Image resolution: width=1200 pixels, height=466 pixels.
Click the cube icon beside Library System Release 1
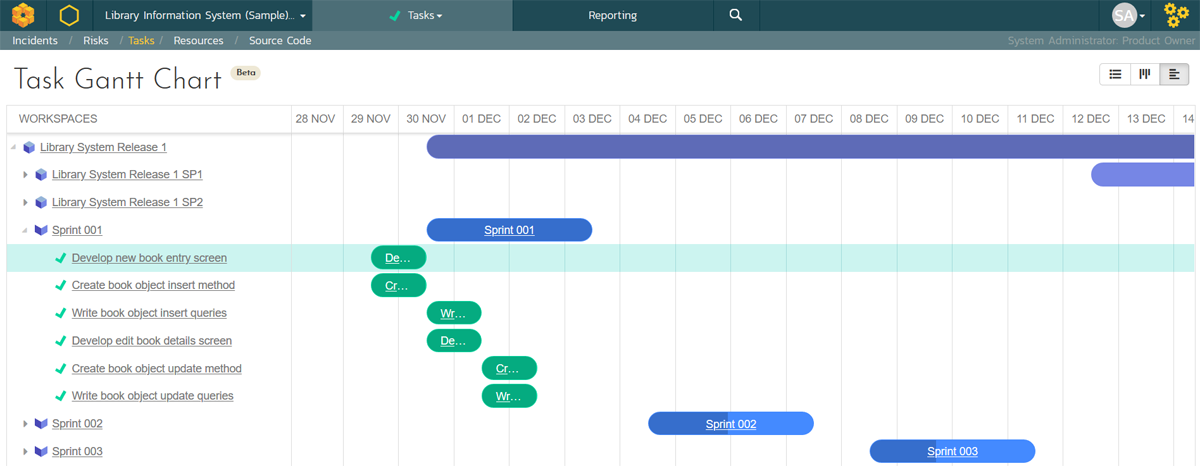(x=29, y=148)
